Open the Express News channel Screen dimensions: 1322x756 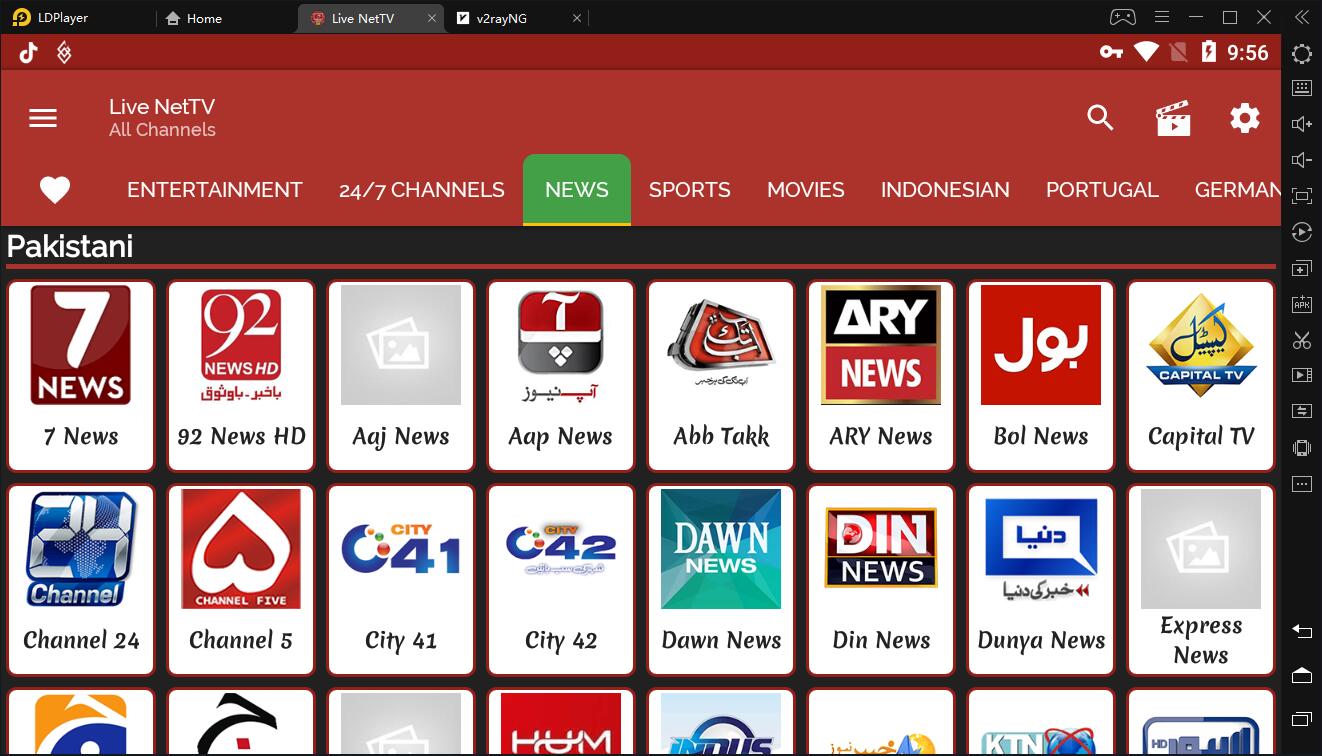click(x=1201, y=580)
